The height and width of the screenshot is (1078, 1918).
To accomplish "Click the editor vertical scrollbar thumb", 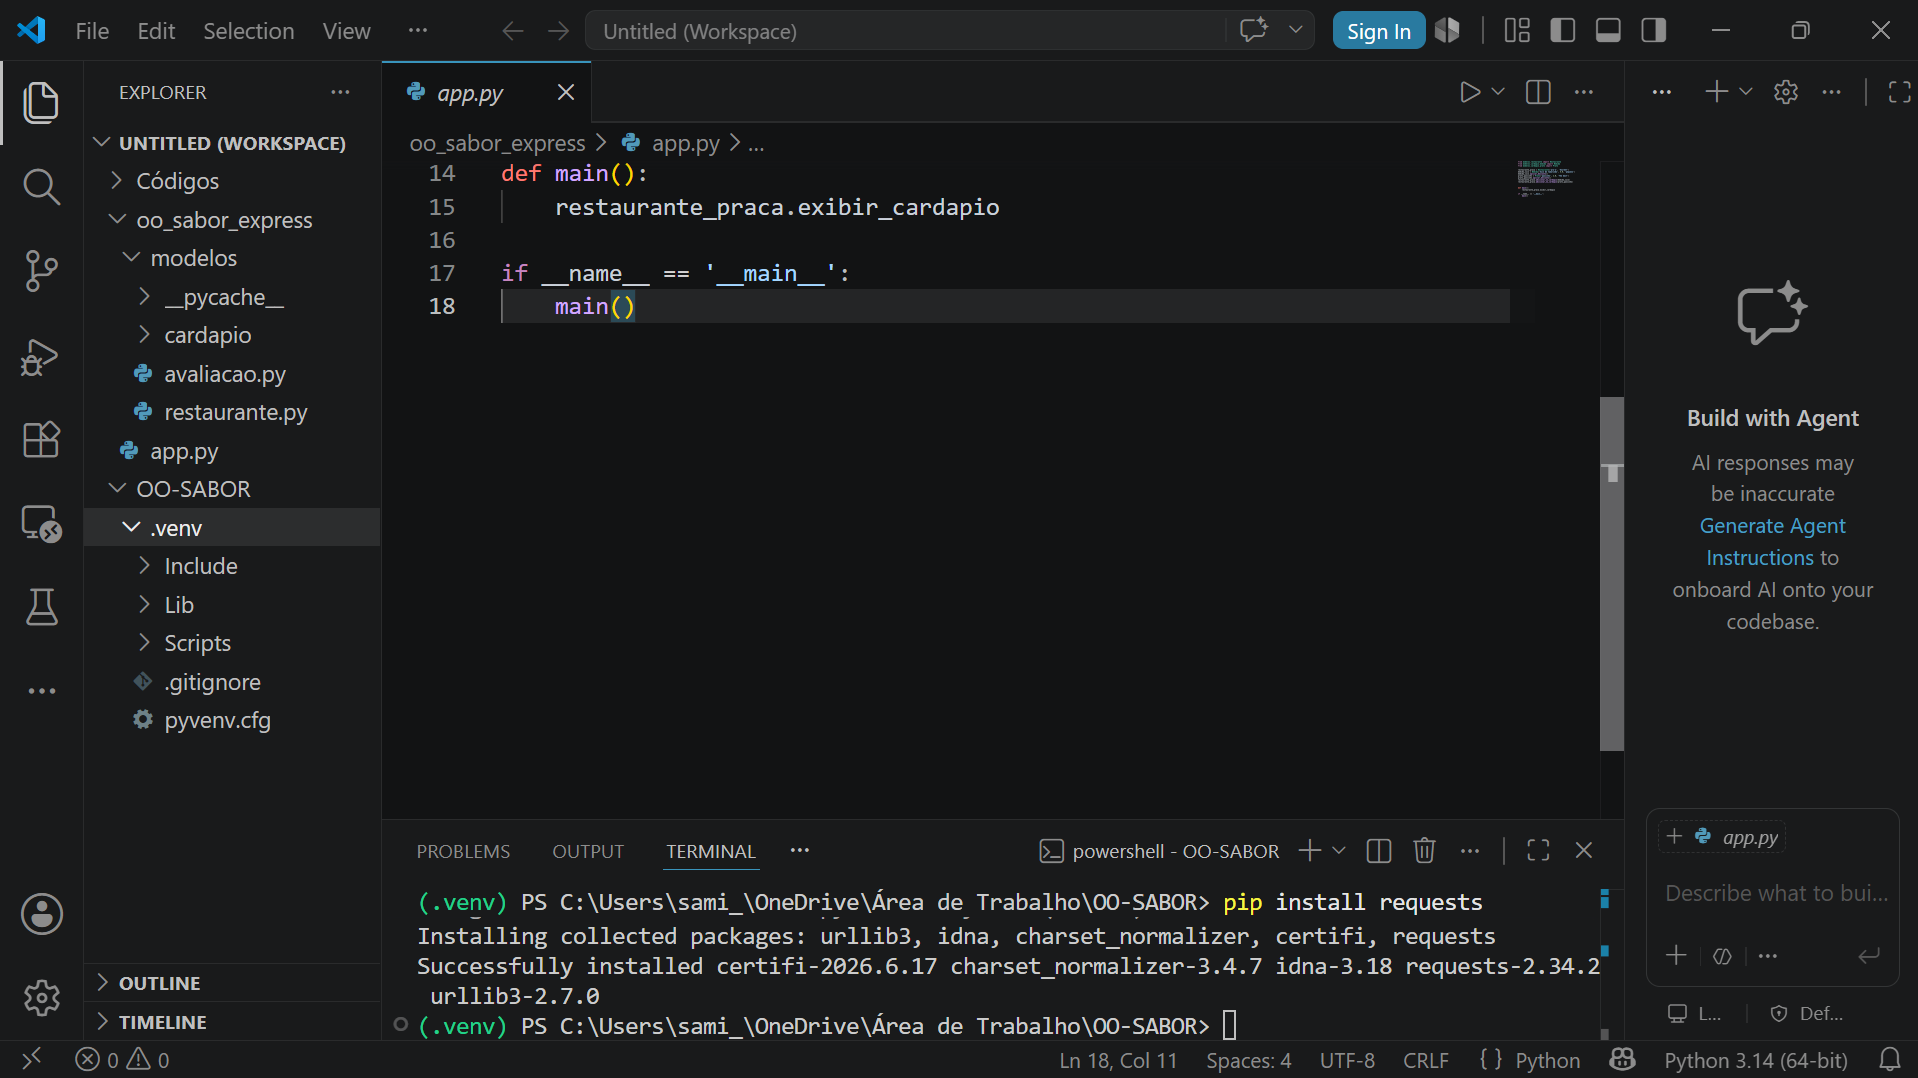I will (x=1612, y=574).
